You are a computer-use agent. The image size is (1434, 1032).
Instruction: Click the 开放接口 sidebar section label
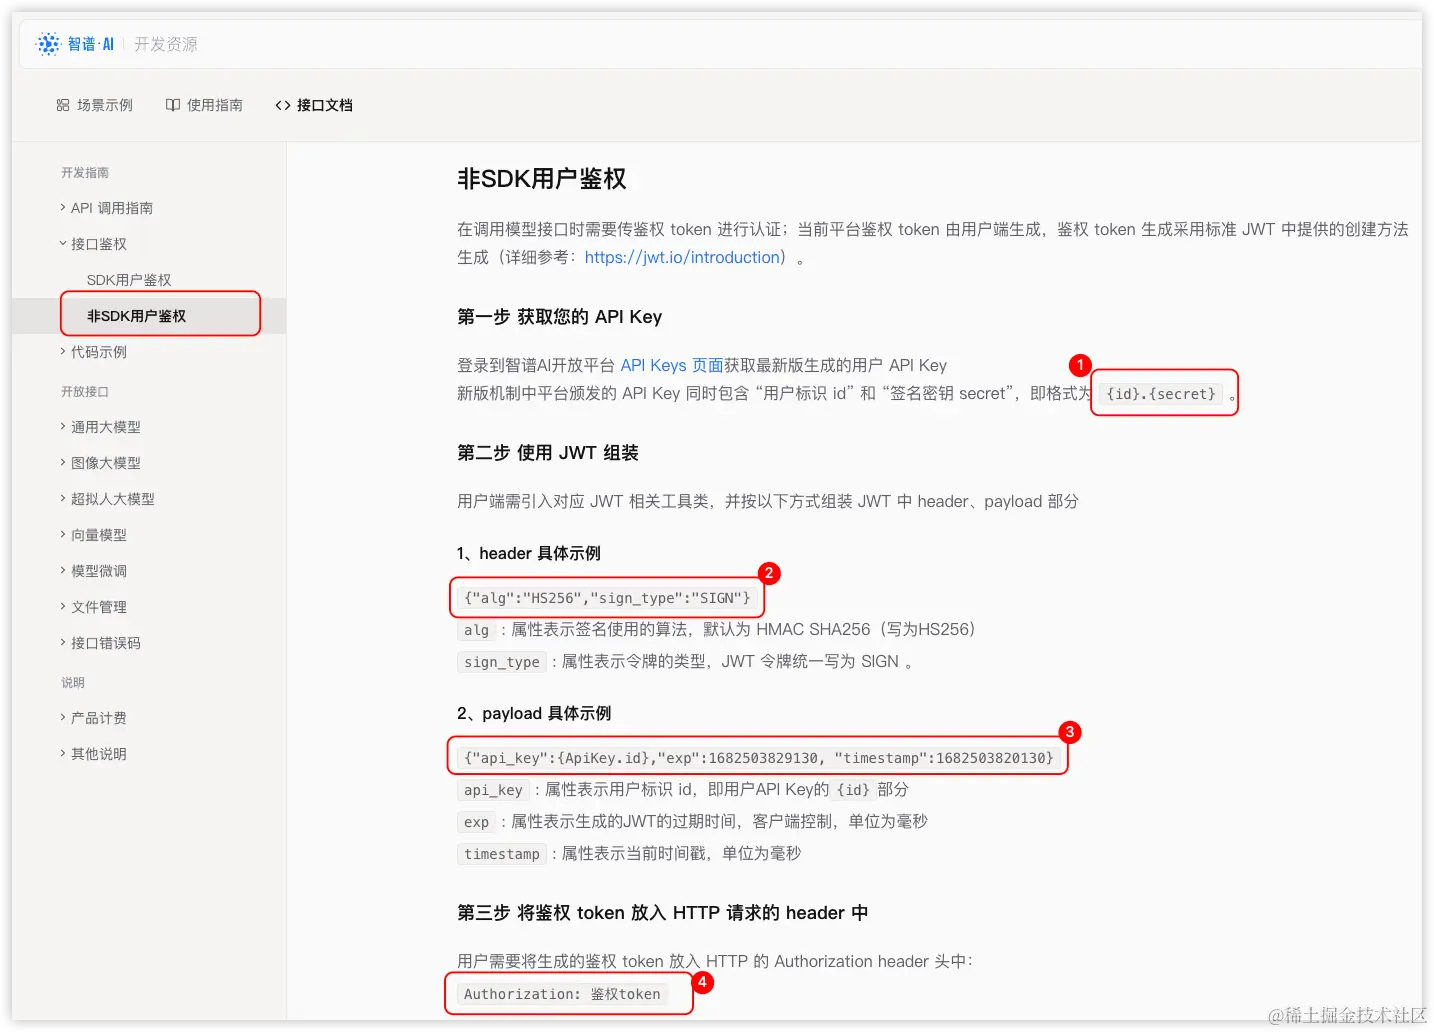[85, 392]
